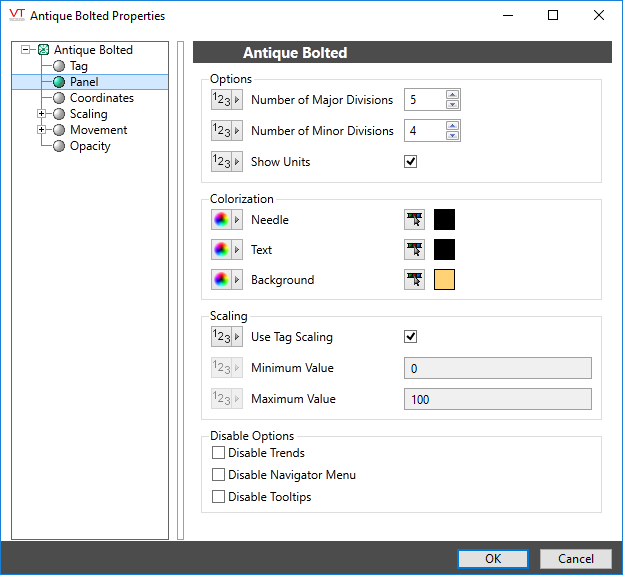Expand the Movement tree node
Viewport: 623px width, 575px height.
coord(42,130)
